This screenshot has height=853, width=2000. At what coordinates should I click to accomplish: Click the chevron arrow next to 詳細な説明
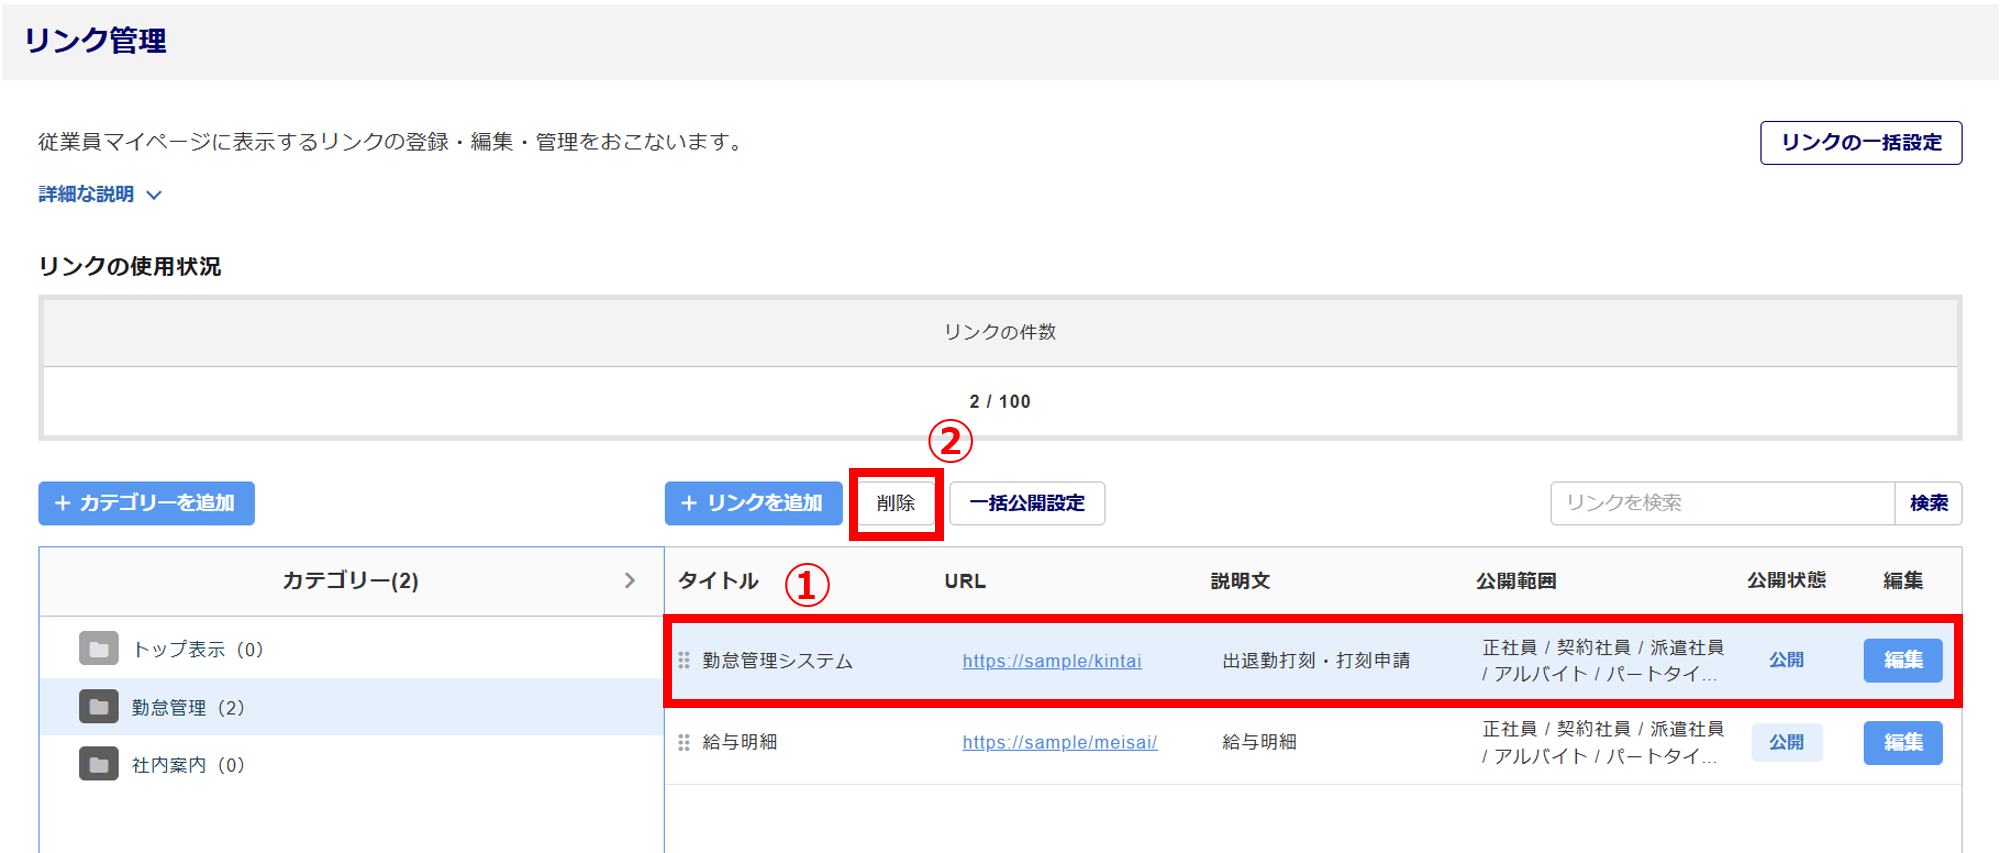click(154, 195)
